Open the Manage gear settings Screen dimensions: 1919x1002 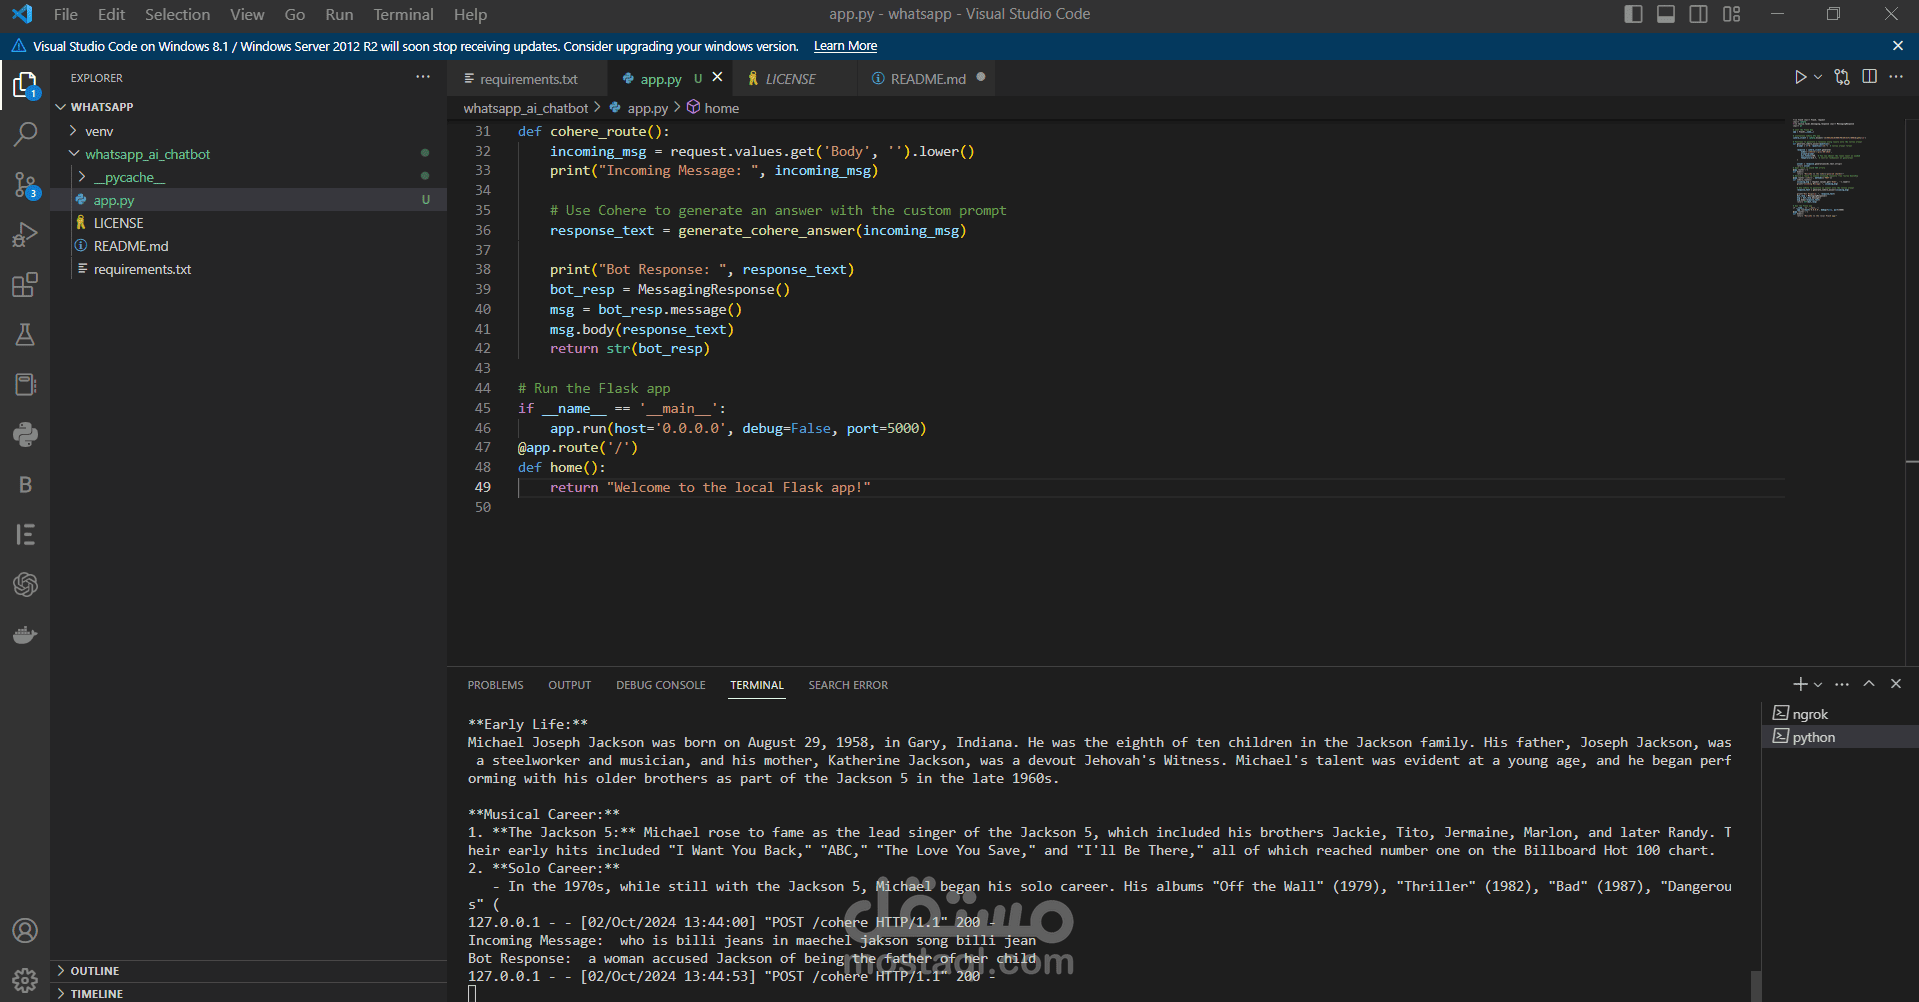(25, 980)
